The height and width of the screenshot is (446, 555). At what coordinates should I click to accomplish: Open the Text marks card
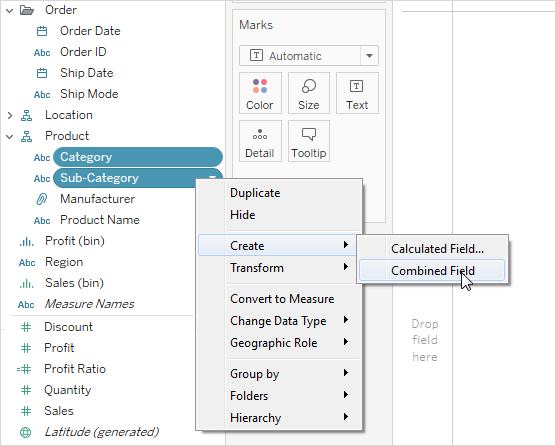click(357, 93)
